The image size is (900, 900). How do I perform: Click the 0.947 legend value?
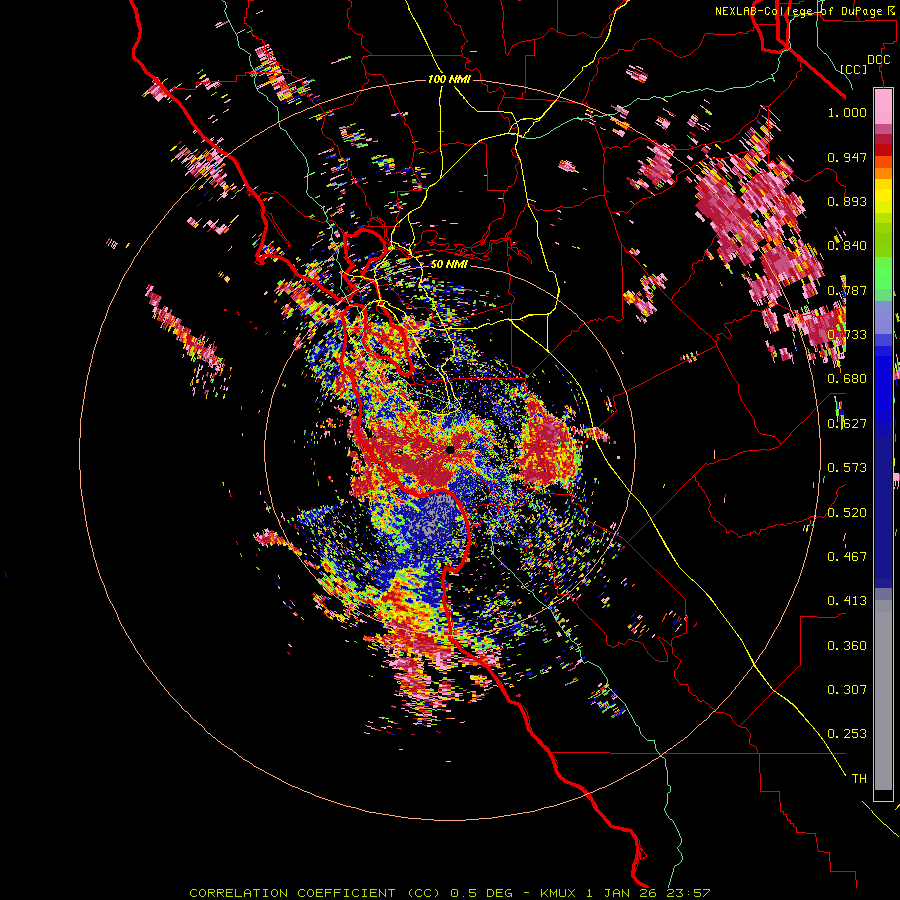(x=847, y=157)
